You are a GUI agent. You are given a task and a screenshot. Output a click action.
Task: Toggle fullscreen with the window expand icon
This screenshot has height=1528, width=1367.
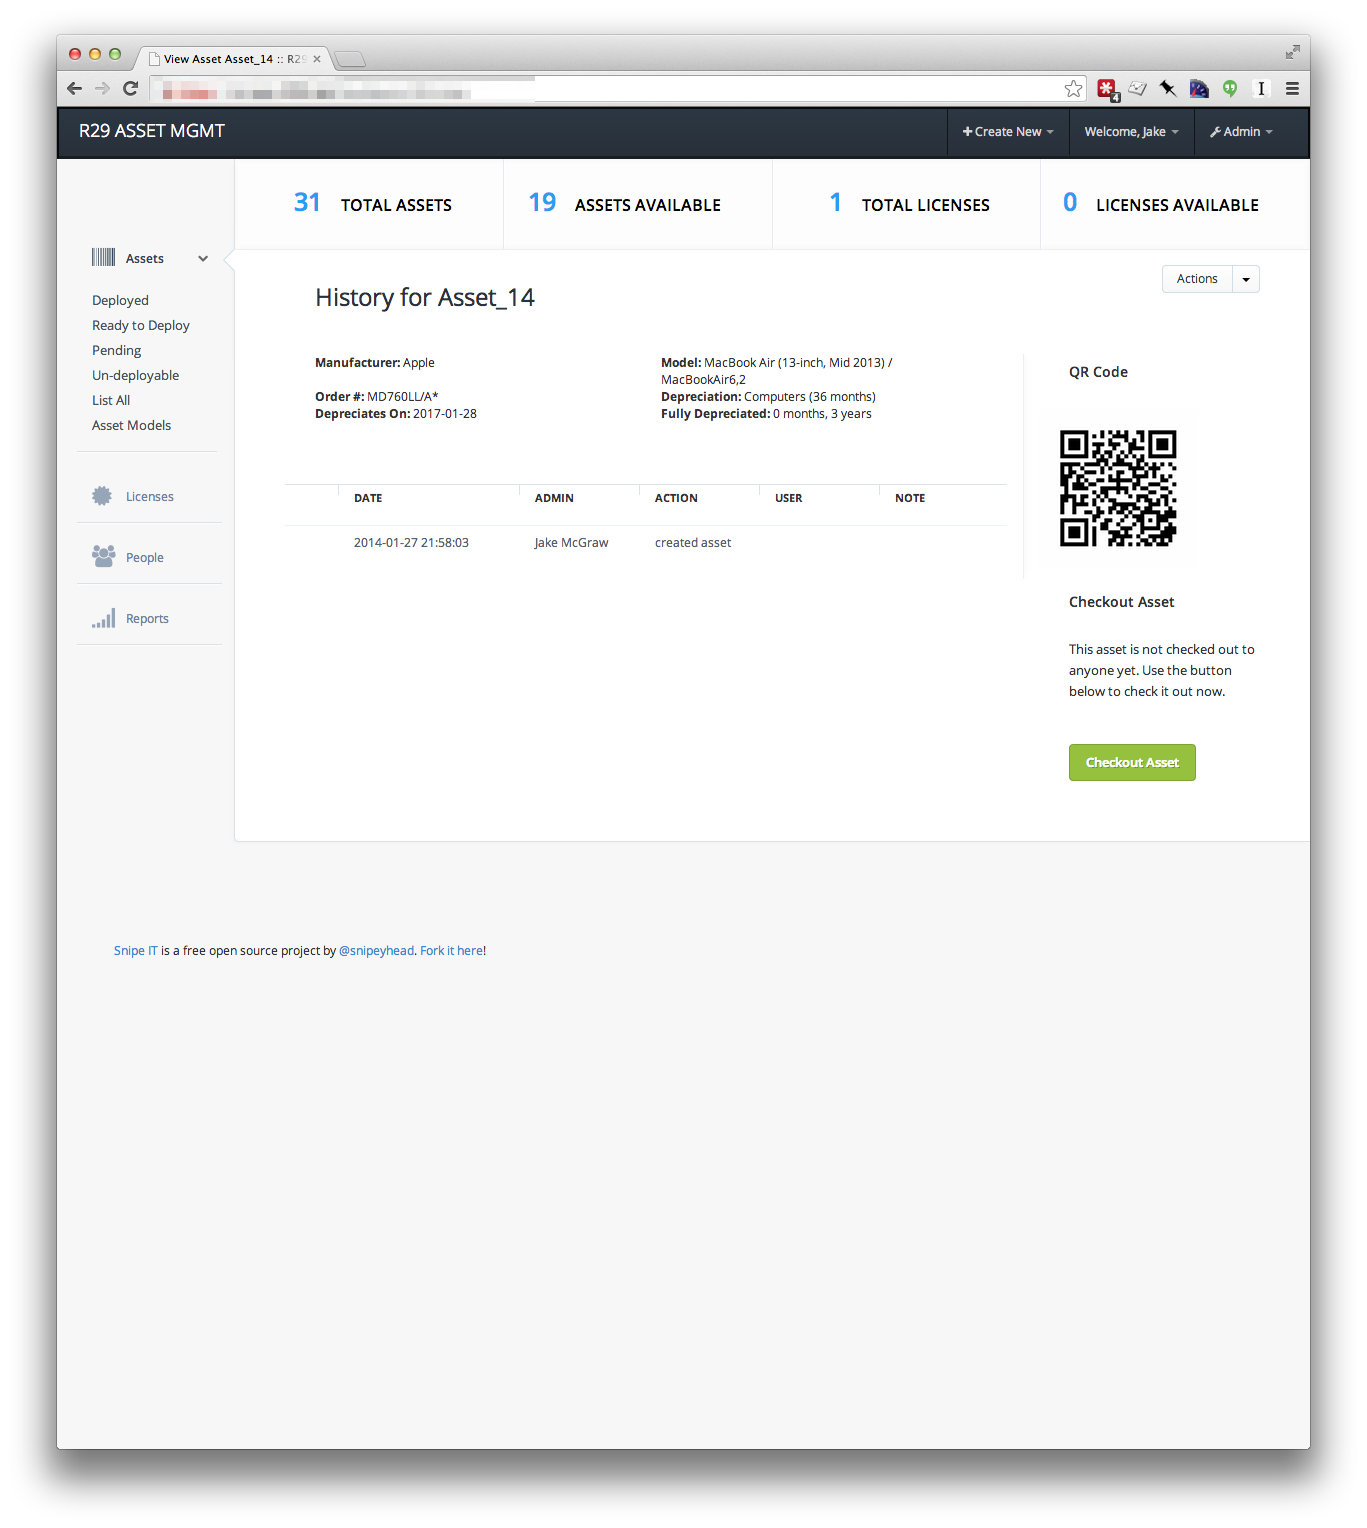click(1292, 52)
